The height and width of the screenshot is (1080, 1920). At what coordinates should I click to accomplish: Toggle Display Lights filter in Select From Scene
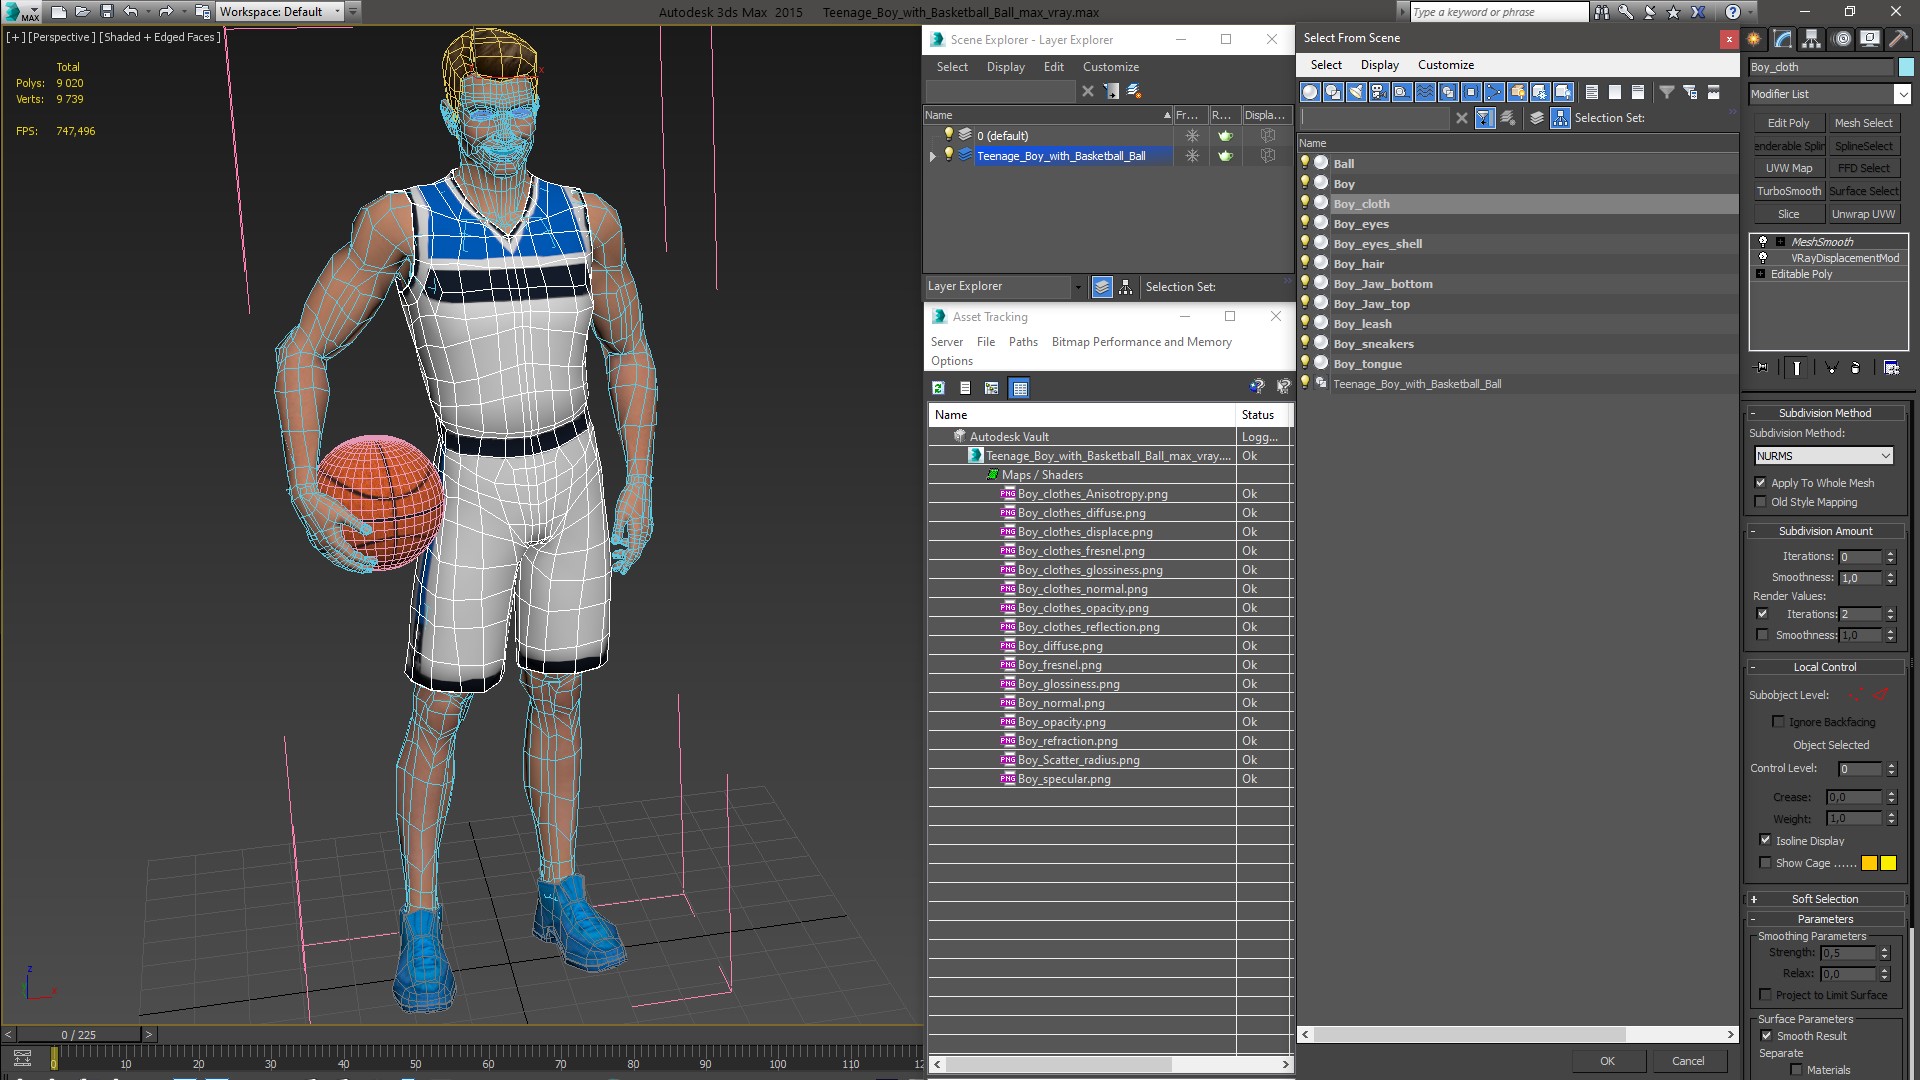click(x=1356, y=92)
